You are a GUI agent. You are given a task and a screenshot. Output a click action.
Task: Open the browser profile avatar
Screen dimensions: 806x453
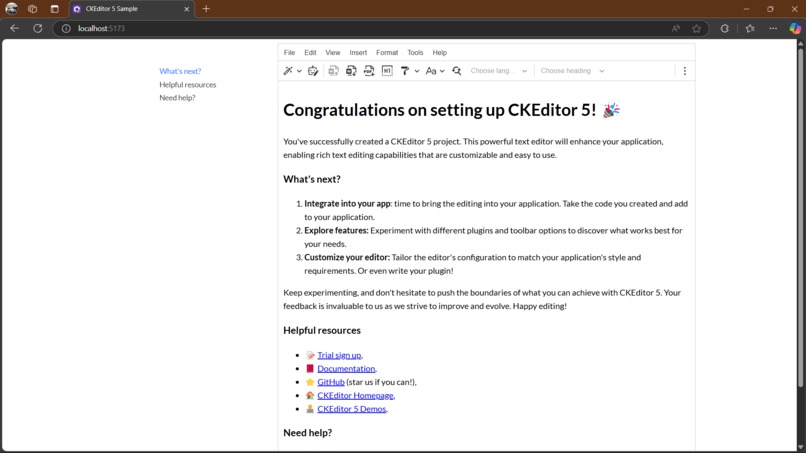(11, 9)
